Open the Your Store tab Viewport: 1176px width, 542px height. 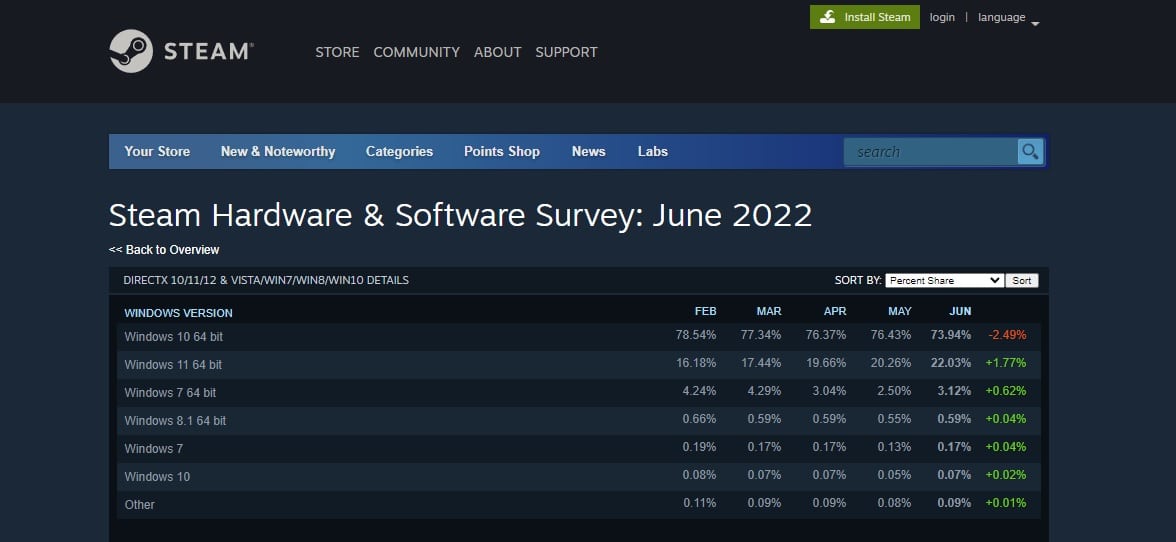[158, 151]
